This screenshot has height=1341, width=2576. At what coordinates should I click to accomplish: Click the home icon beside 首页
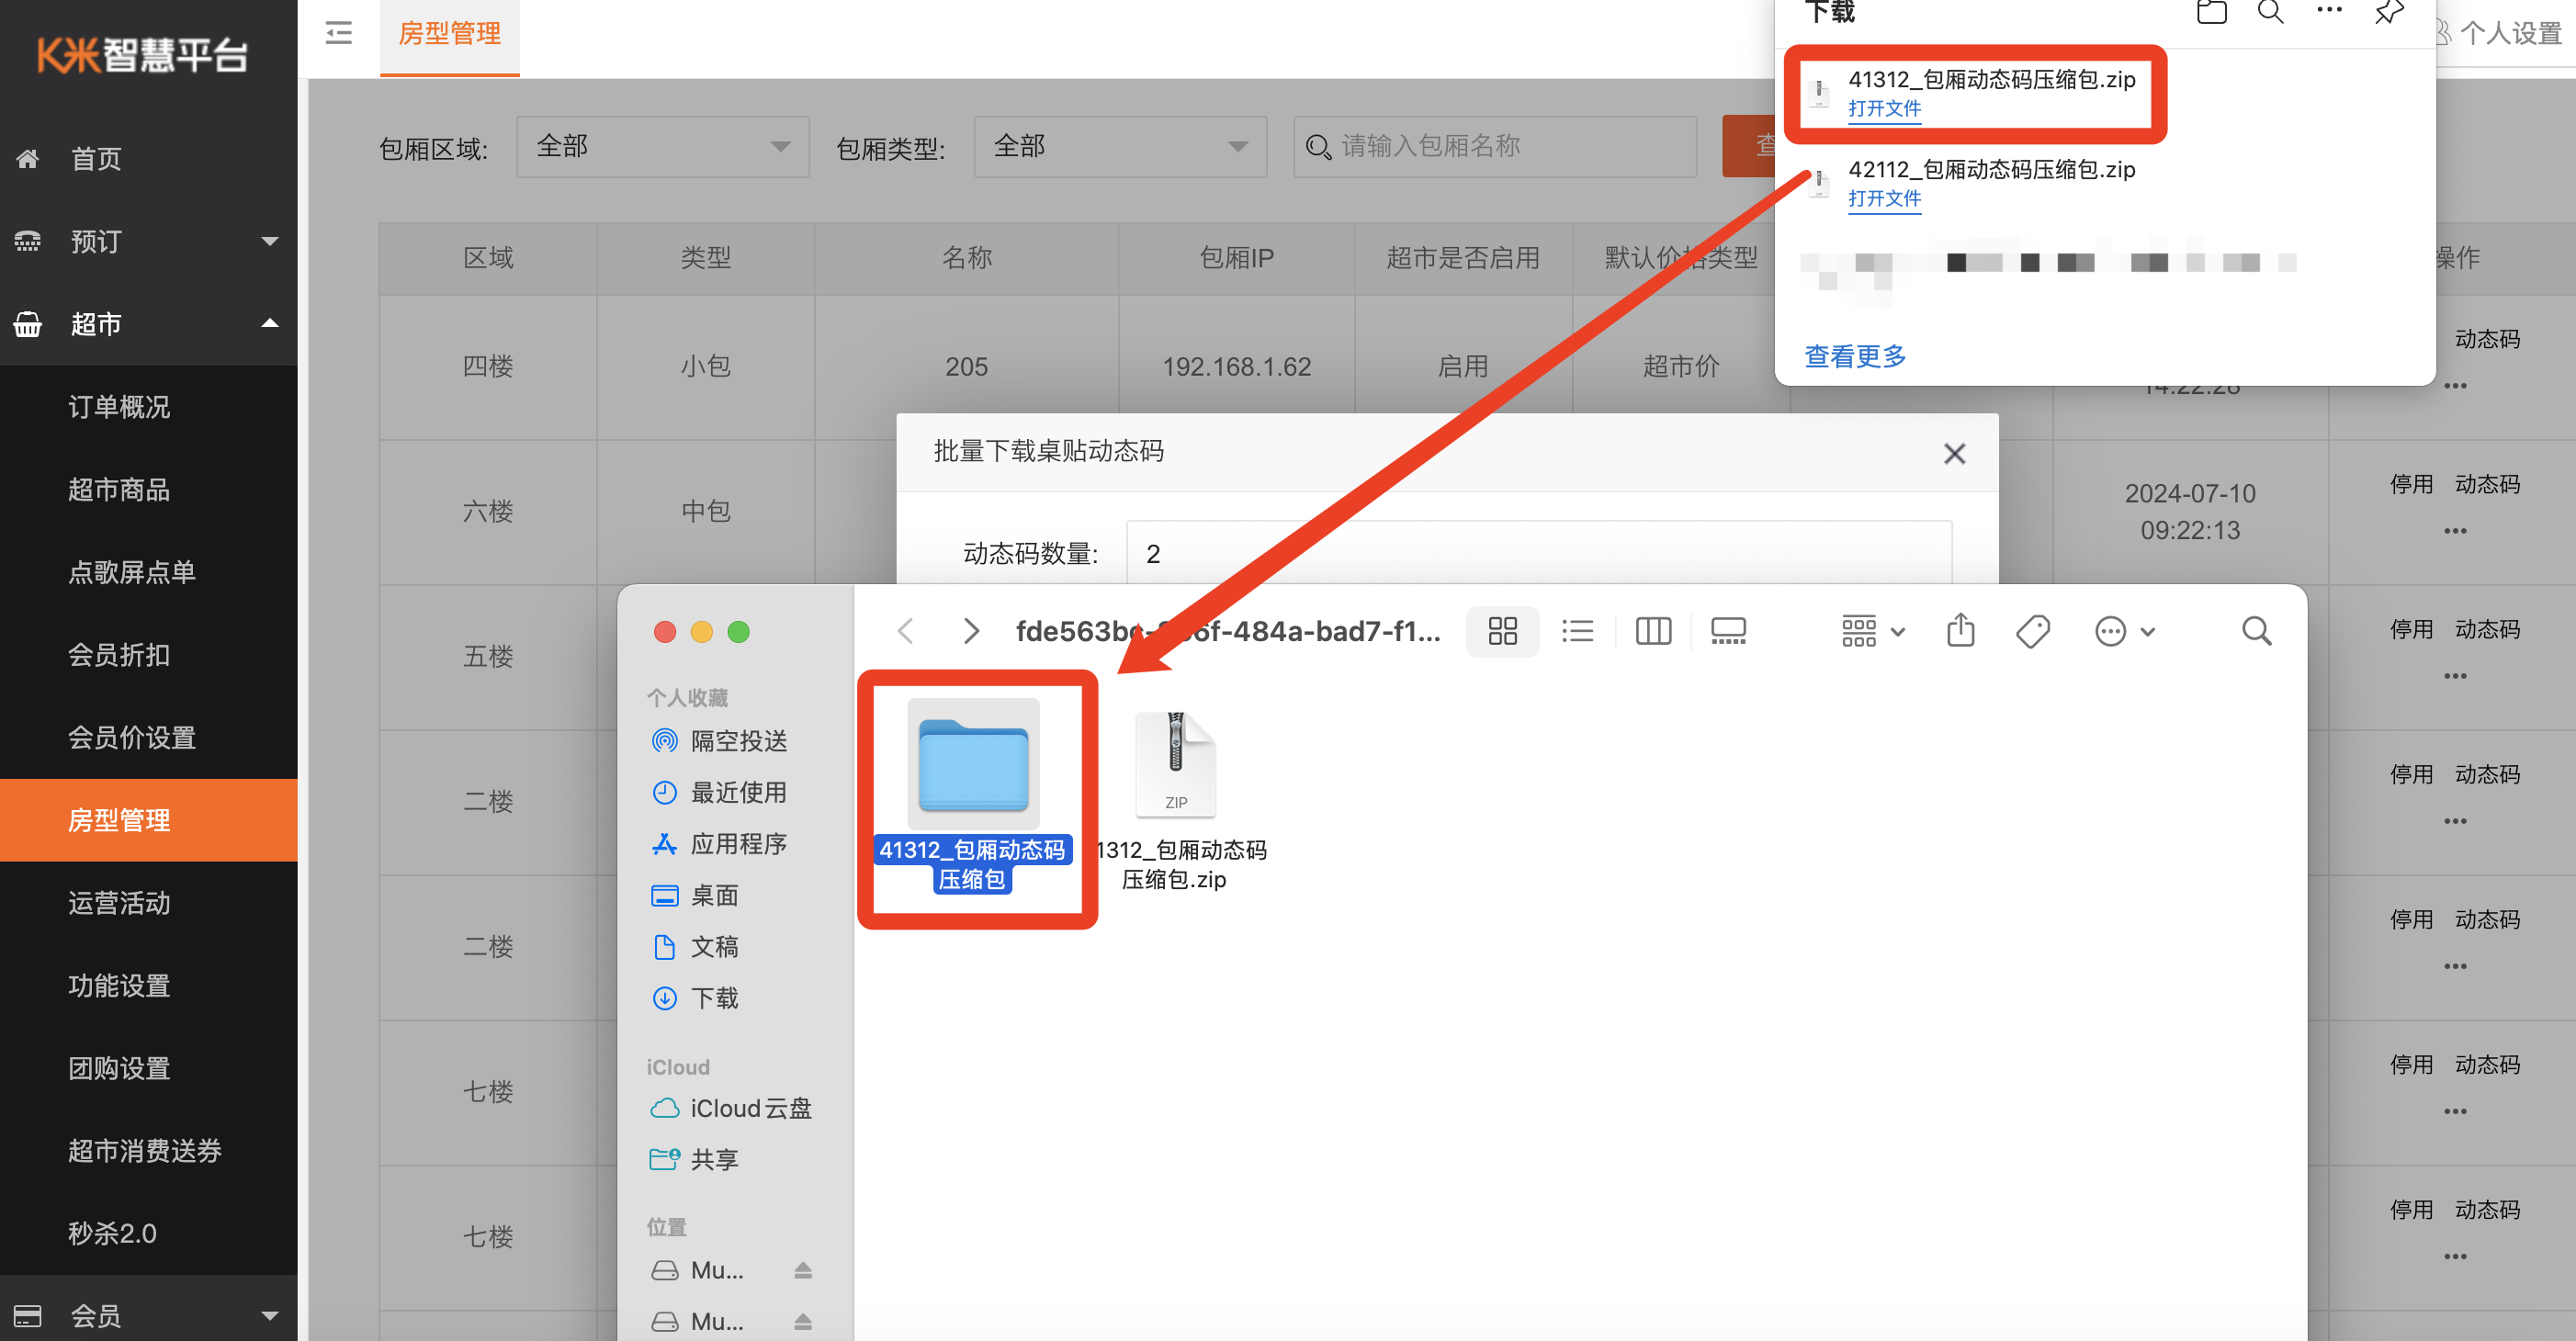tap(28, 158)
